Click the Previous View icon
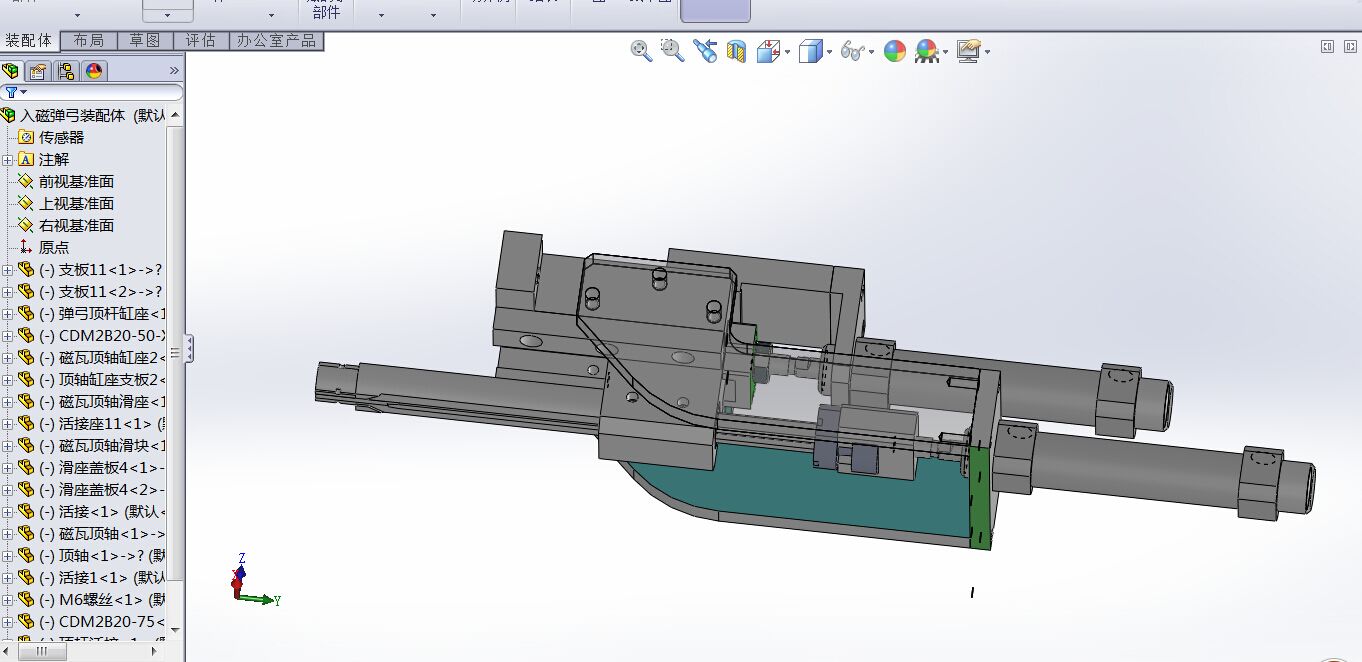1362x662 pixels. tap(705, 51)
